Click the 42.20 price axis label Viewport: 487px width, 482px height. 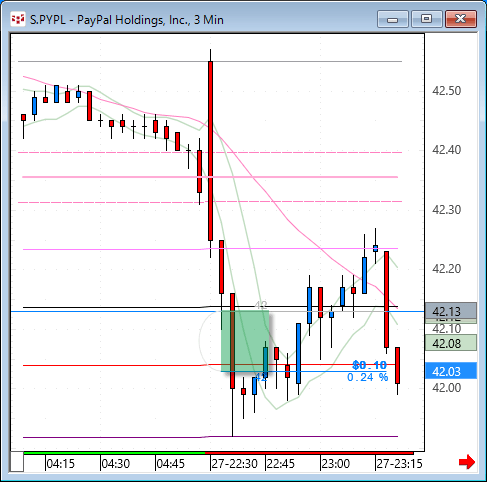point(446,269)
